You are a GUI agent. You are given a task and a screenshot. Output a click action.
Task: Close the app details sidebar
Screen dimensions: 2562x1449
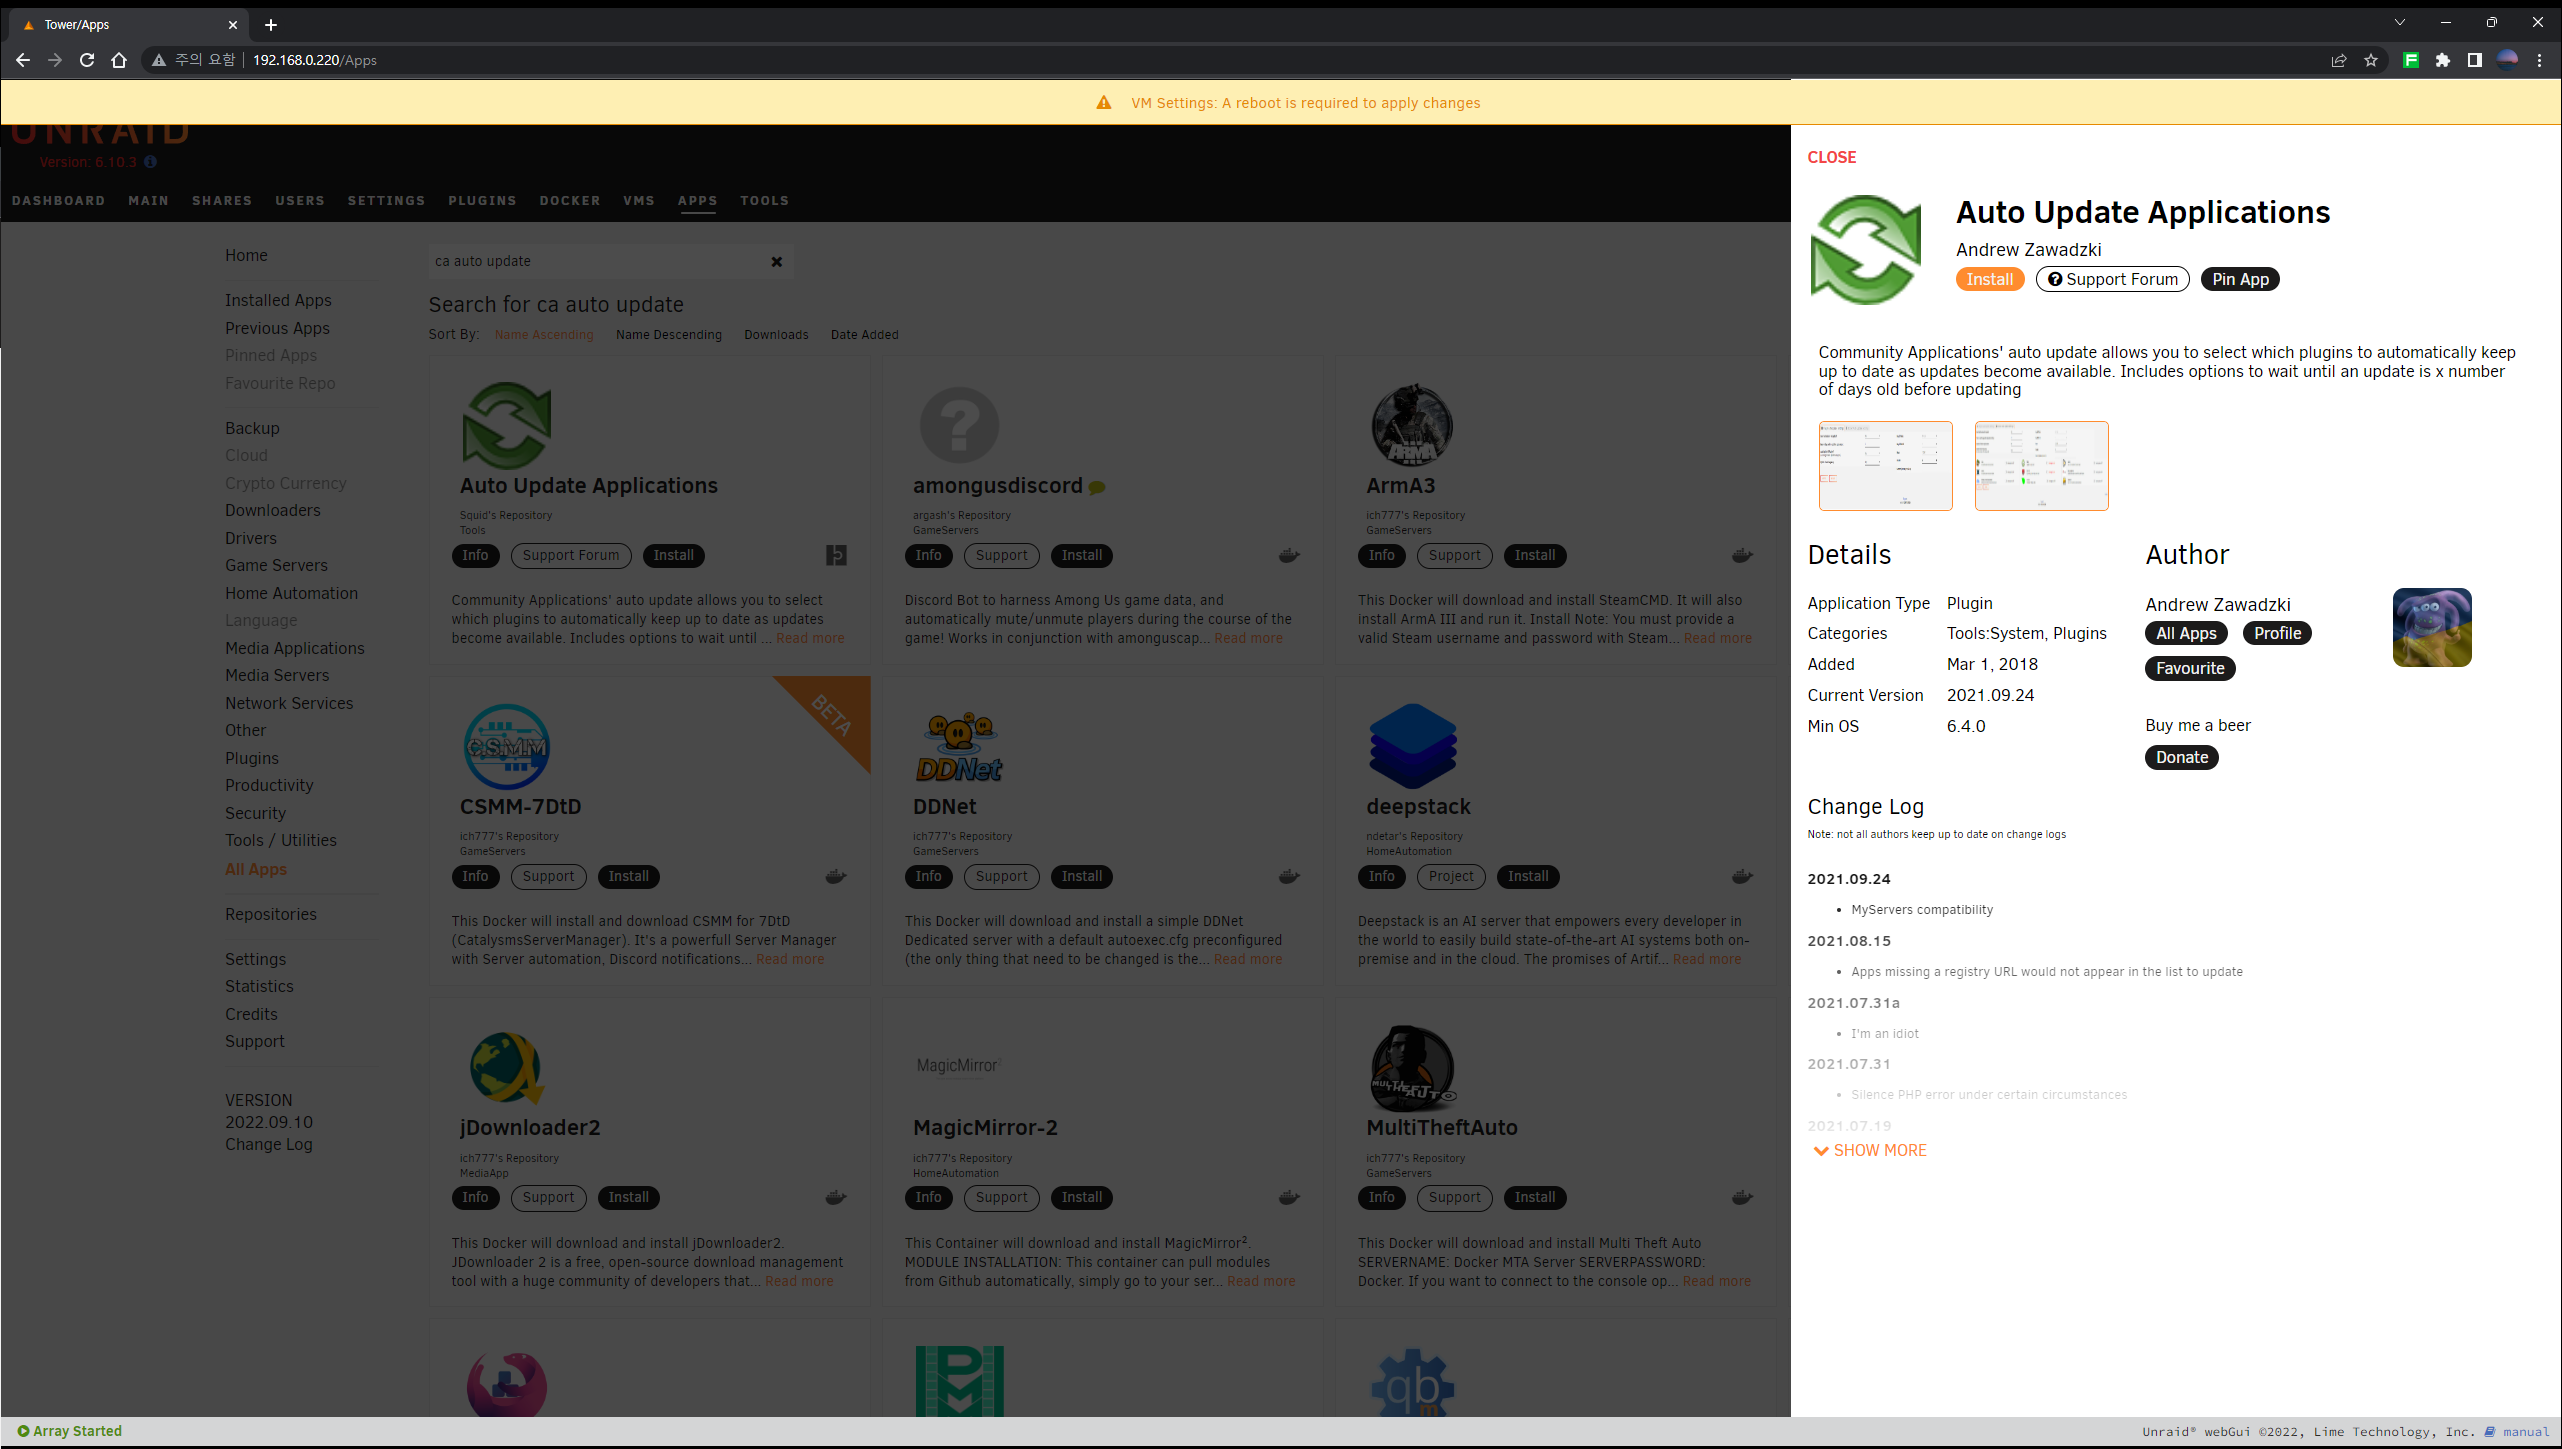point(1831,157)
